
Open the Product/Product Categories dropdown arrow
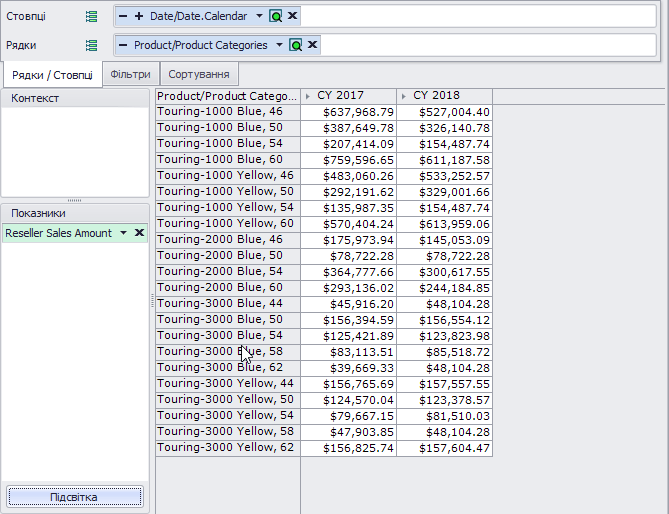click(279, 45)
